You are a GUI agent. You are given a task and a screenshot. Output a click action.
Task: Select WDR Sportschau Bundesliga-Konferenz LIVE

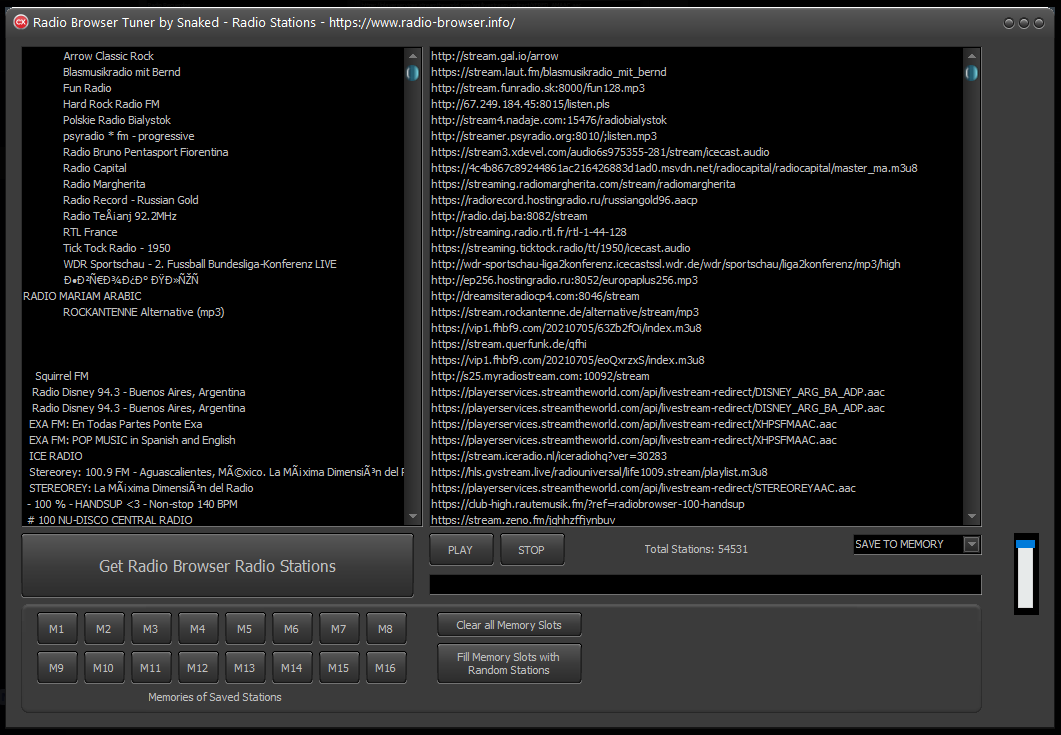[200, 264]
